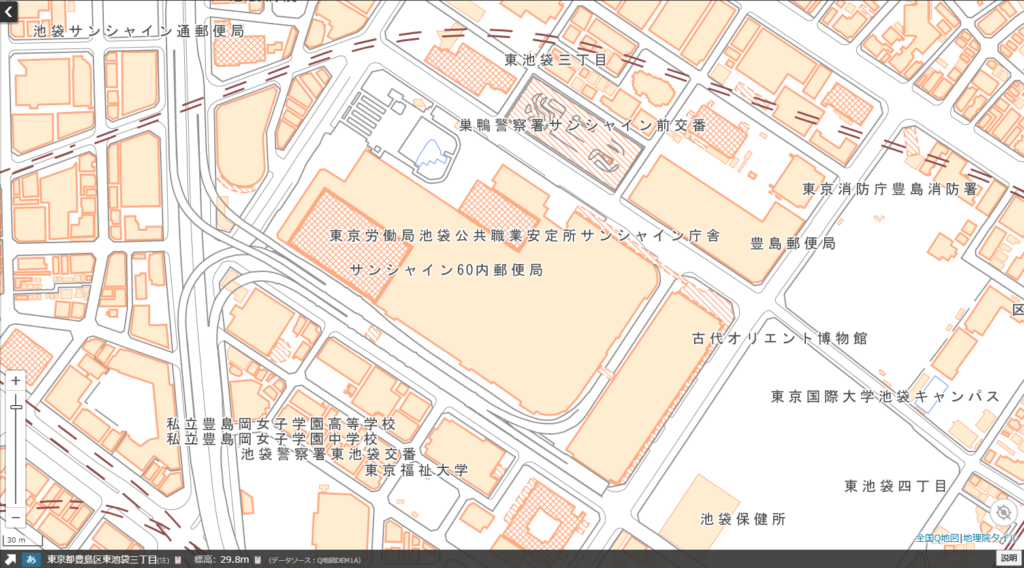Toggle the blue あ kana display button
The height and width of the screenshot is (568, 1024).
click(31, 559)
